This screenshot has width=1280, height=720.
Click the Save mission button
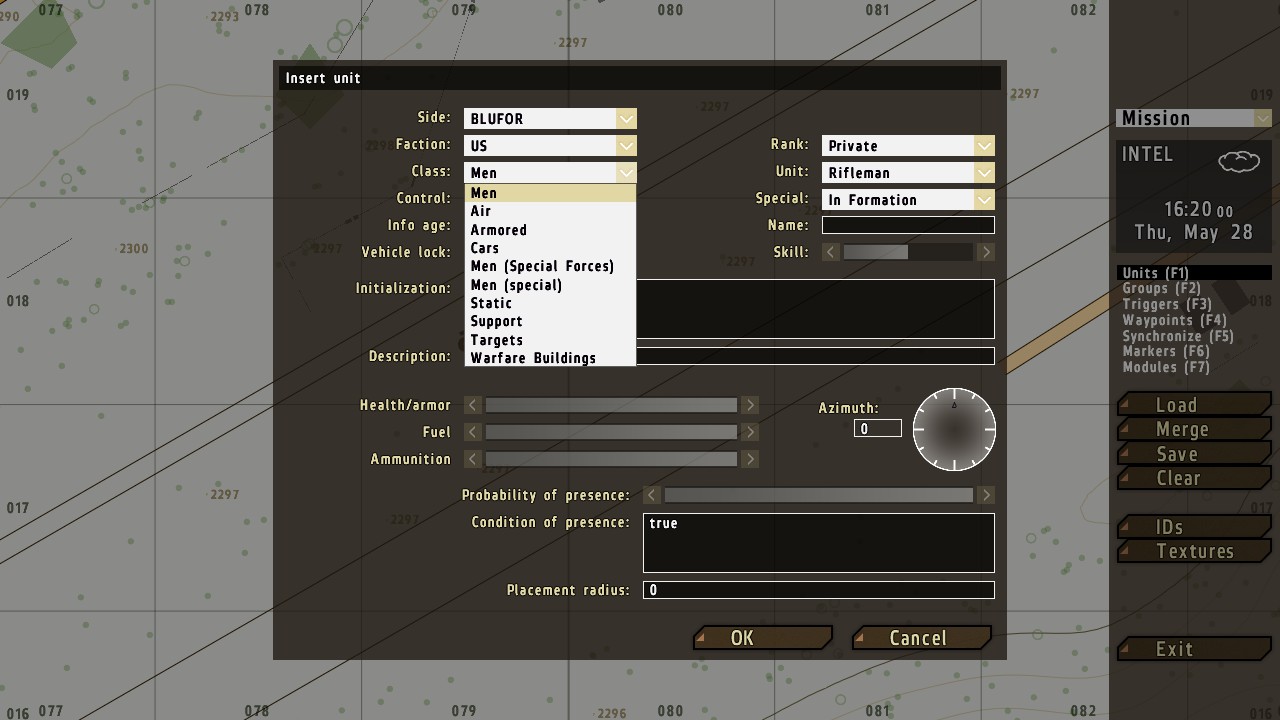1177,454
